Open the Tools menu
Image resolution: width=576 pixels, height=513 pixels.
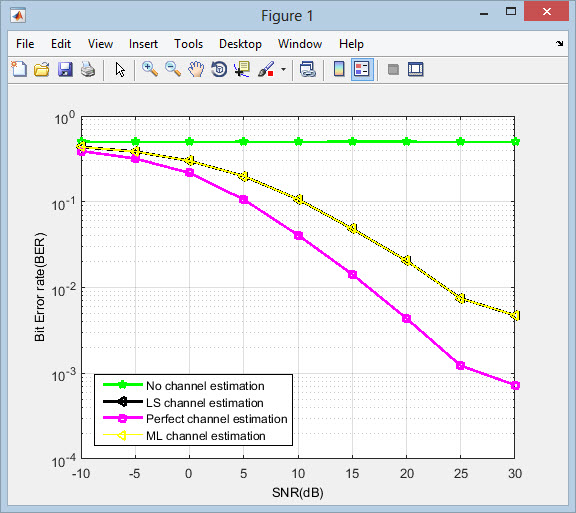coord(188,44)
